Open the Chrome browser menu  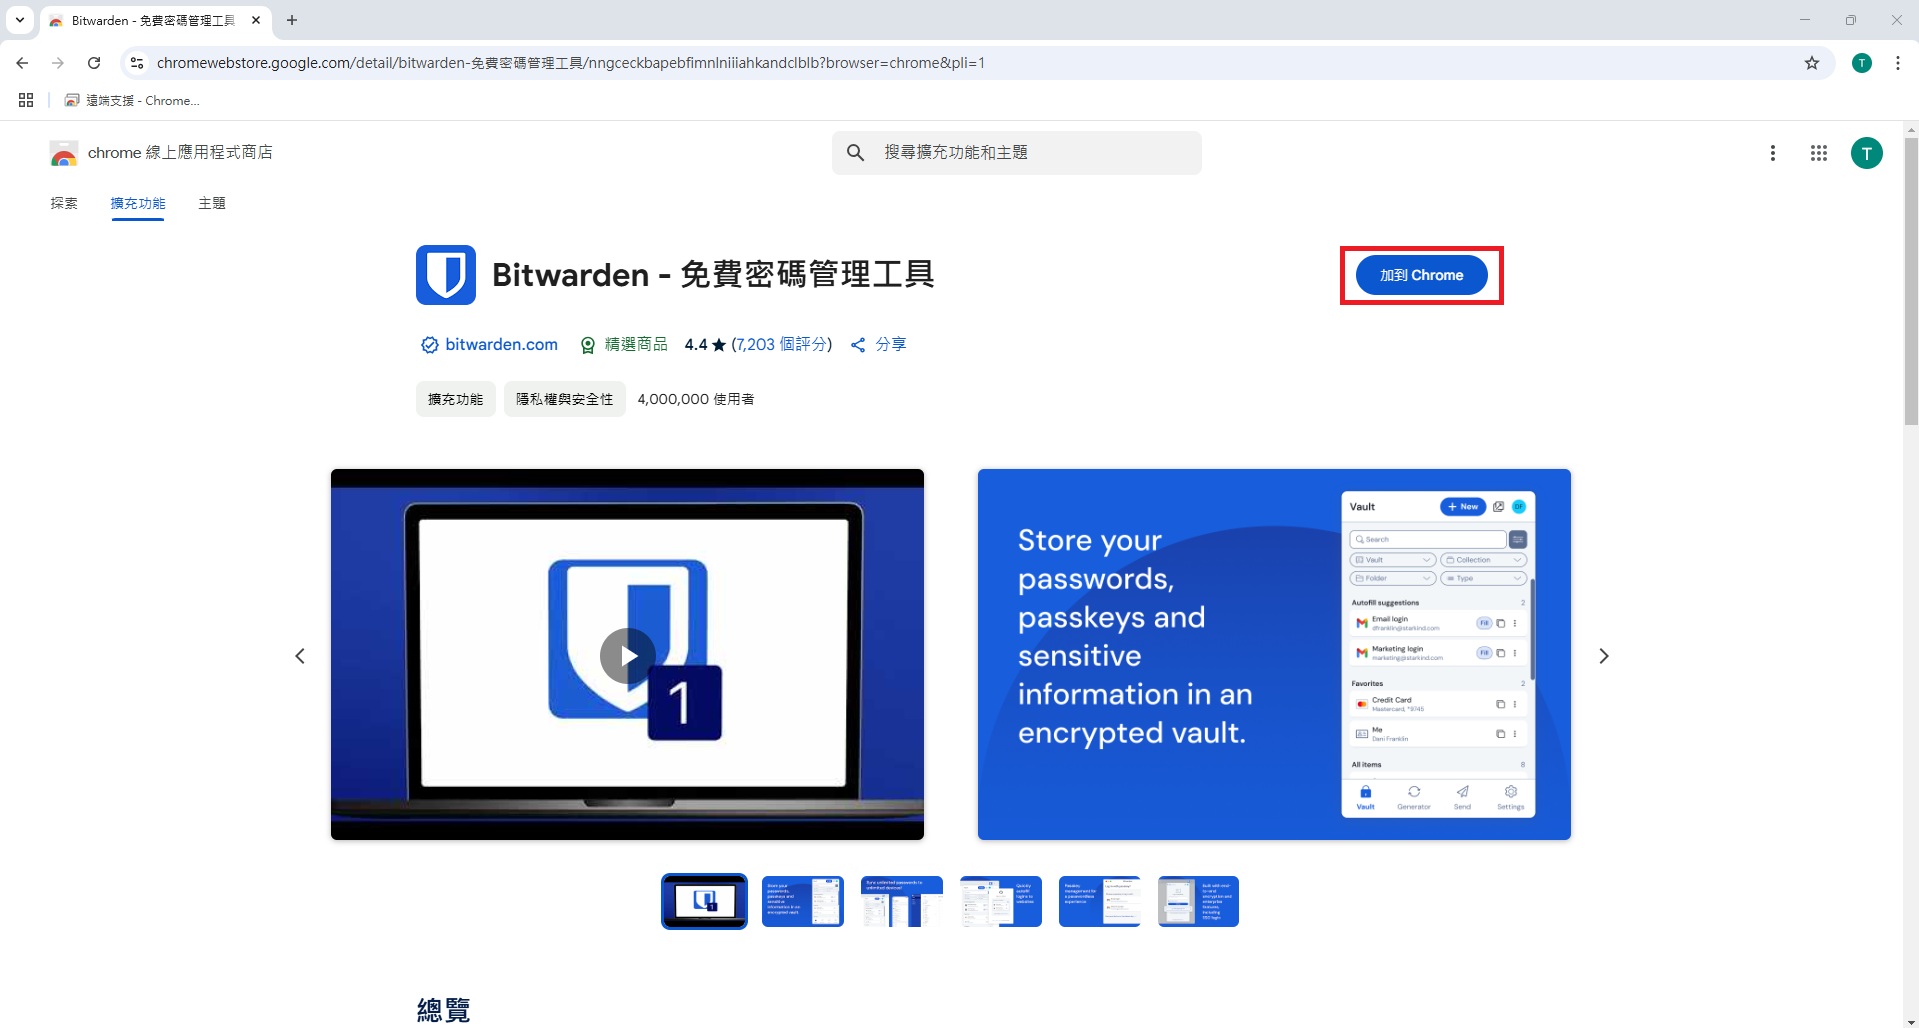[x=1897, y=62]
